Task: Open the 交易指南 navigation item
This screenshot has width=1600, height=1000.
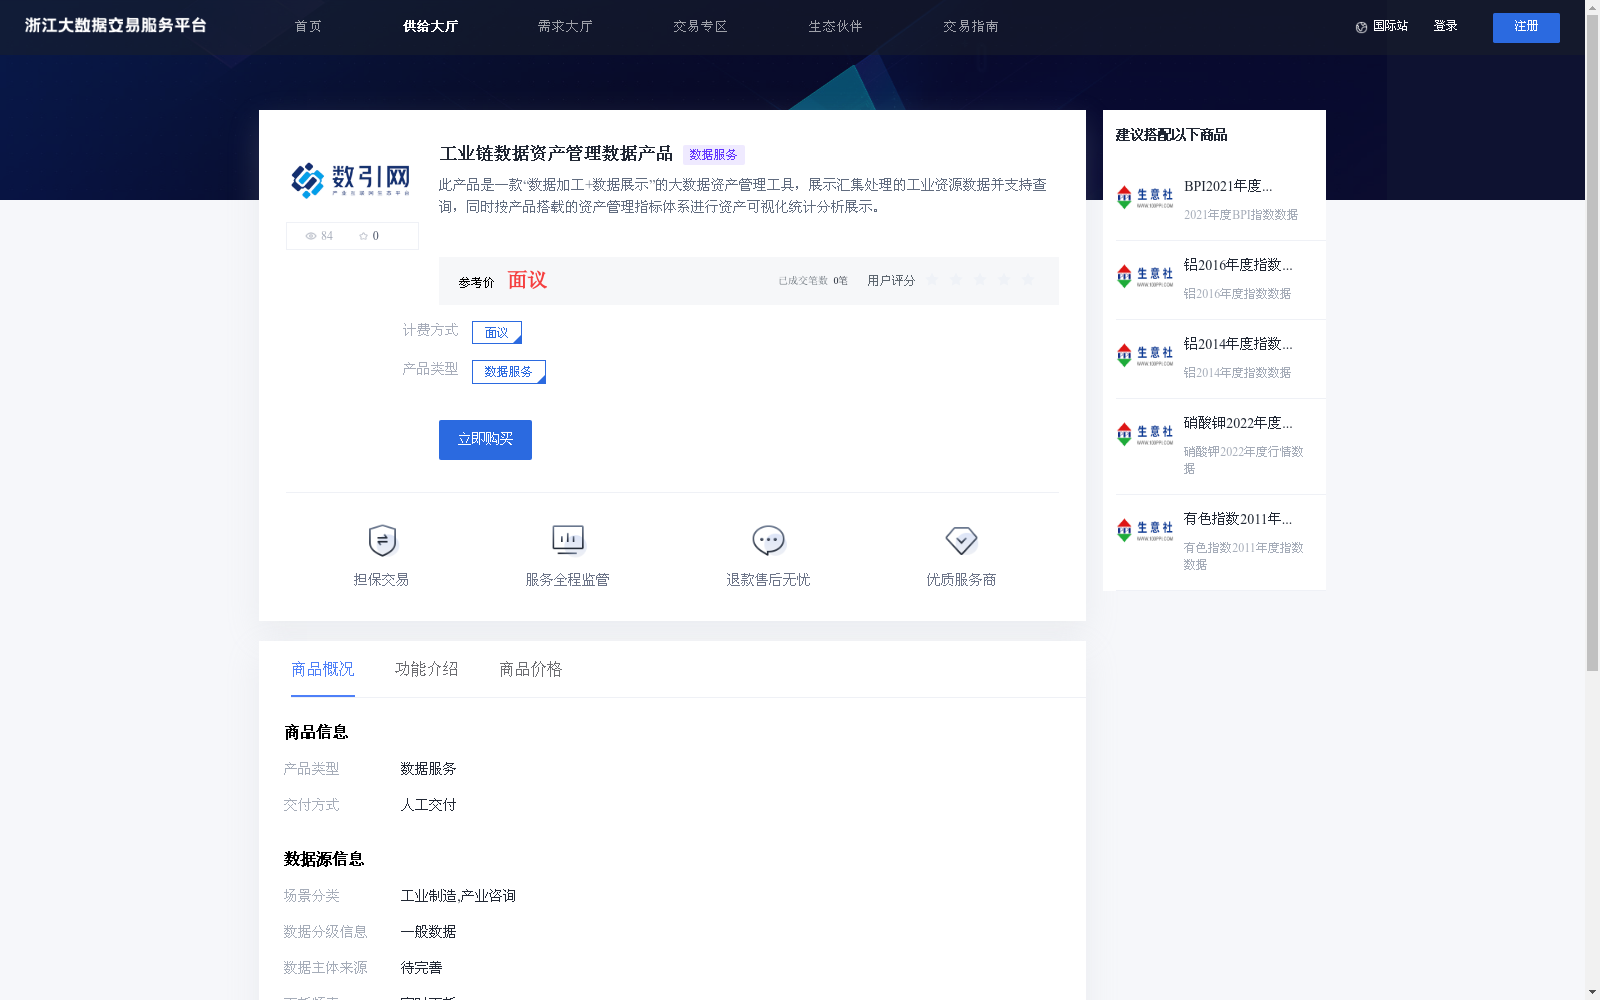Action: tap(970, 26)
